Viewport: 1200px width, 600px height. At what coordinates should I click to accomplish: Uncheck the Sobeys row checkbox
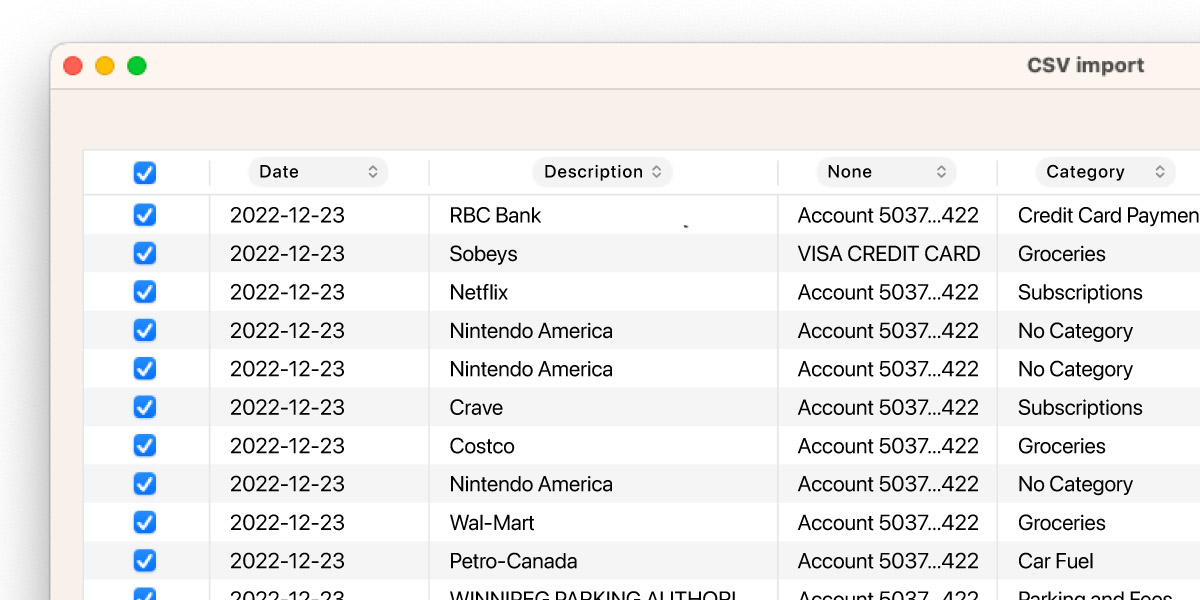click(145, 253)
